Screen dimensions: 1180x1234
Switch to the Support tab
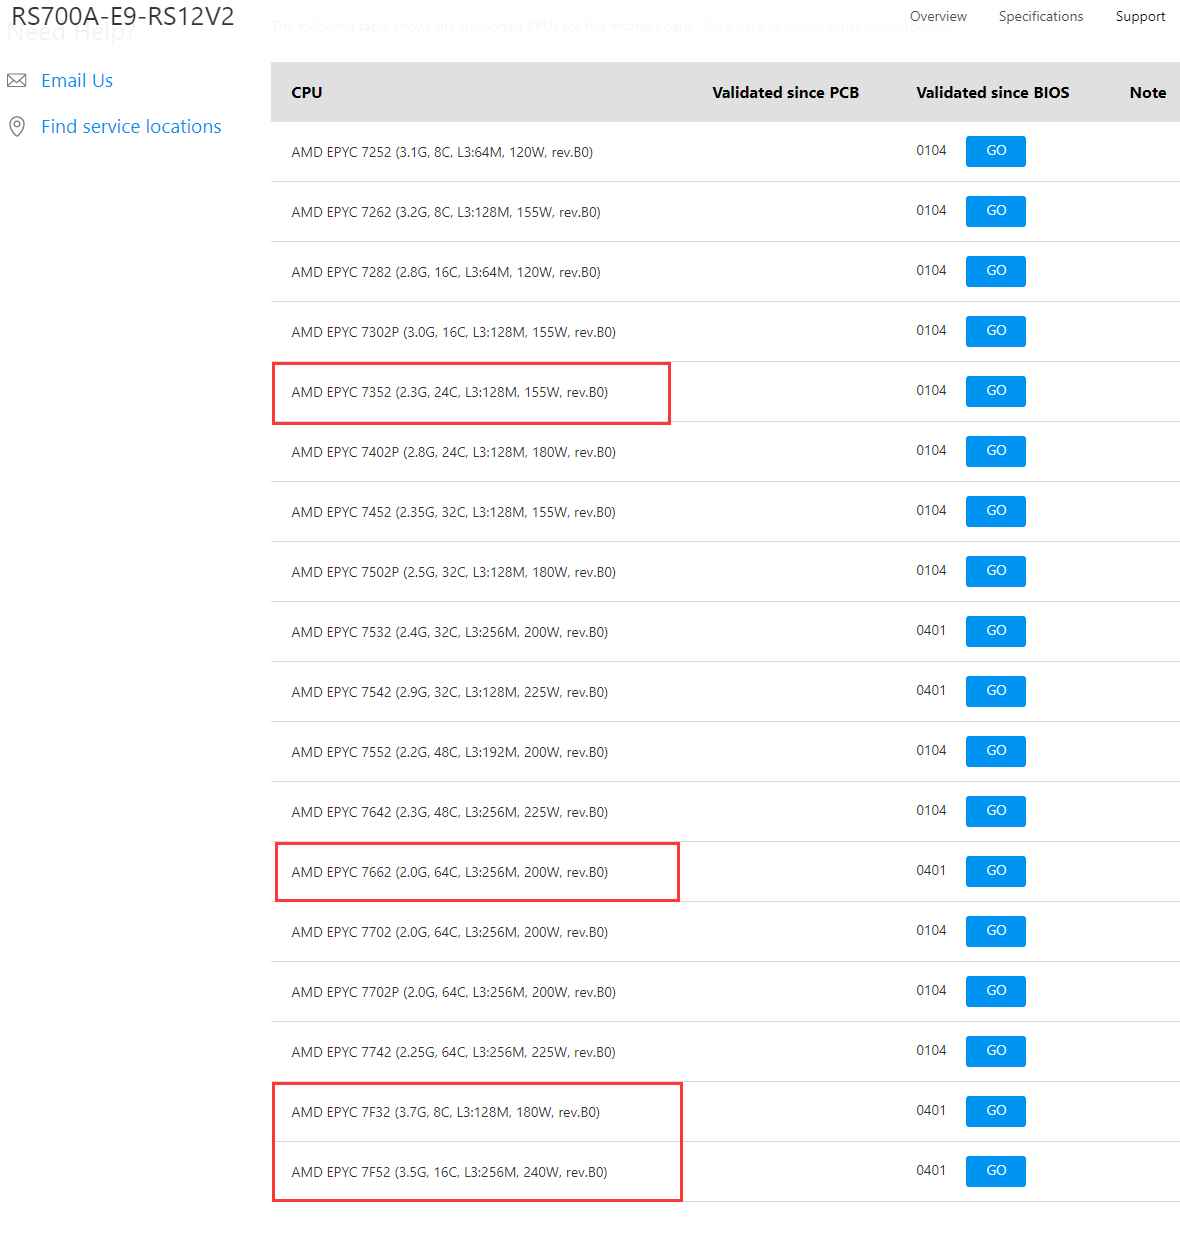coord(1141,17)
